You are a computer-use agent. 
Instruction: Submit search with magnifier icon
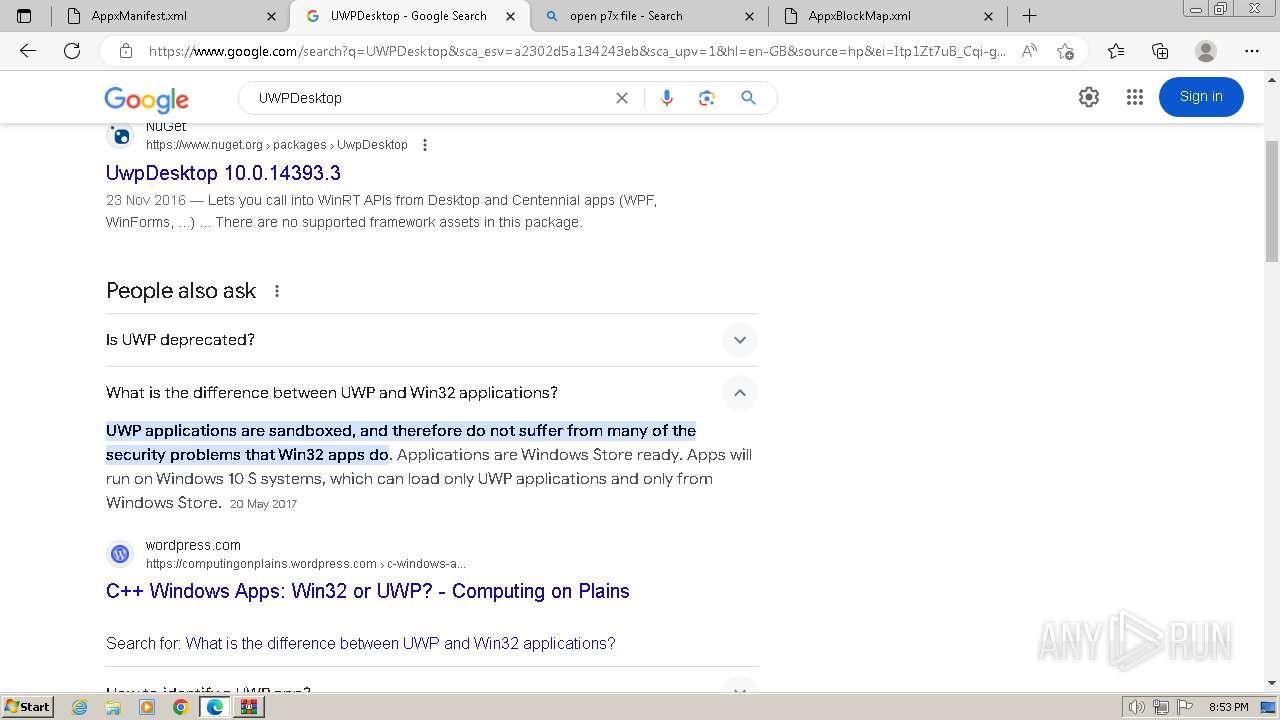[x=748, y=98]
